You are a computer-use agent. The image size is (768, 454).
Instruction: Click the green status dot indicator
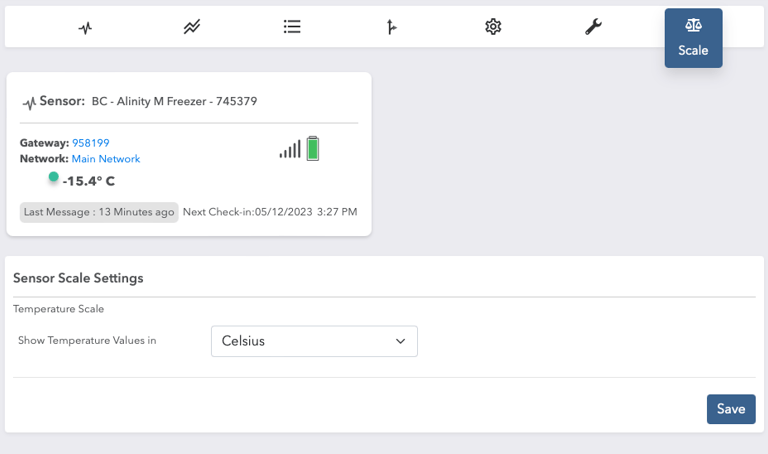point(53,177)
